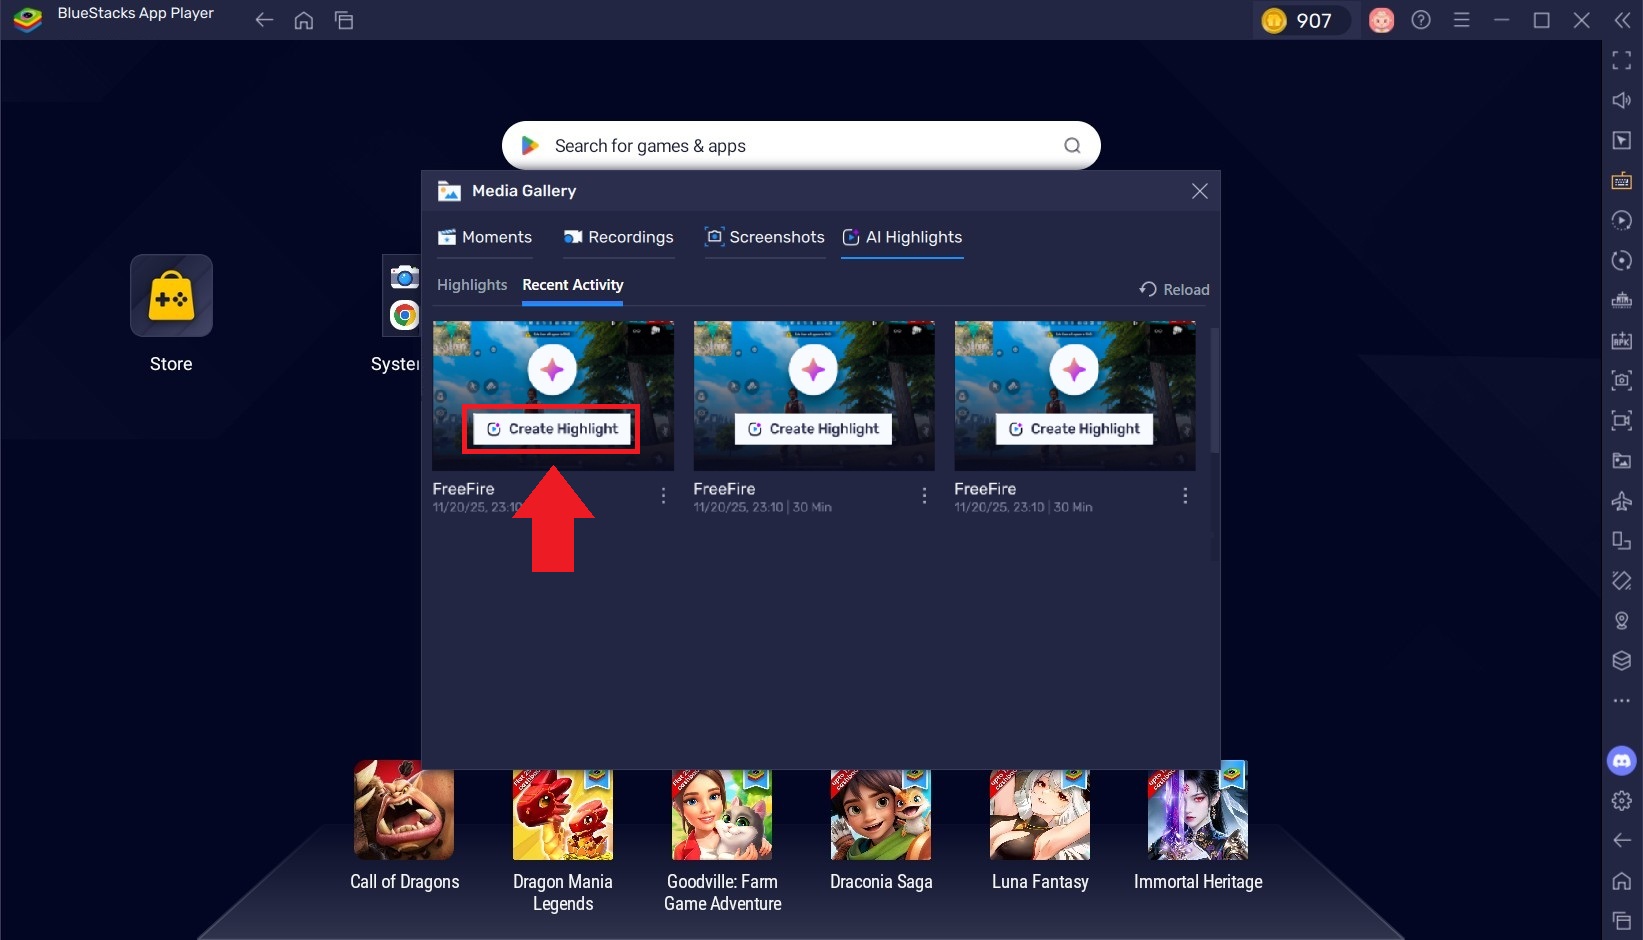Collapse the side toolbar with double chevron

pos(1621,20)
